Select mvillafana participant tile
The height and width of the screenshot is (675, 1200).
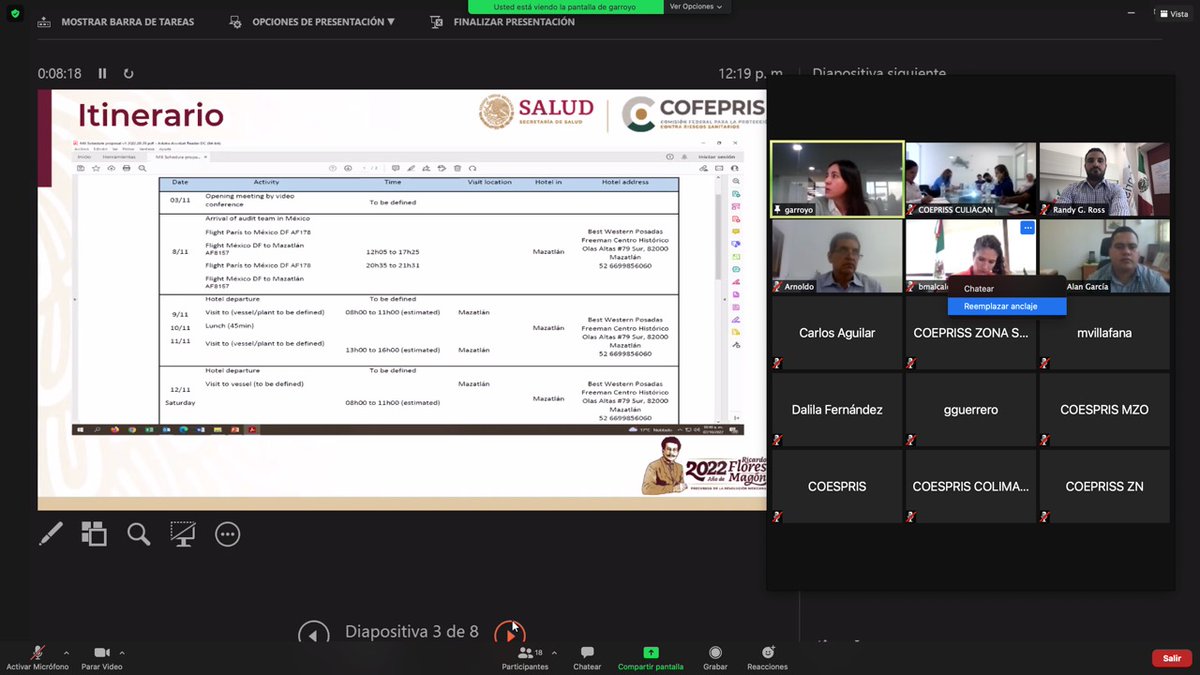(x=1104, y=333)
